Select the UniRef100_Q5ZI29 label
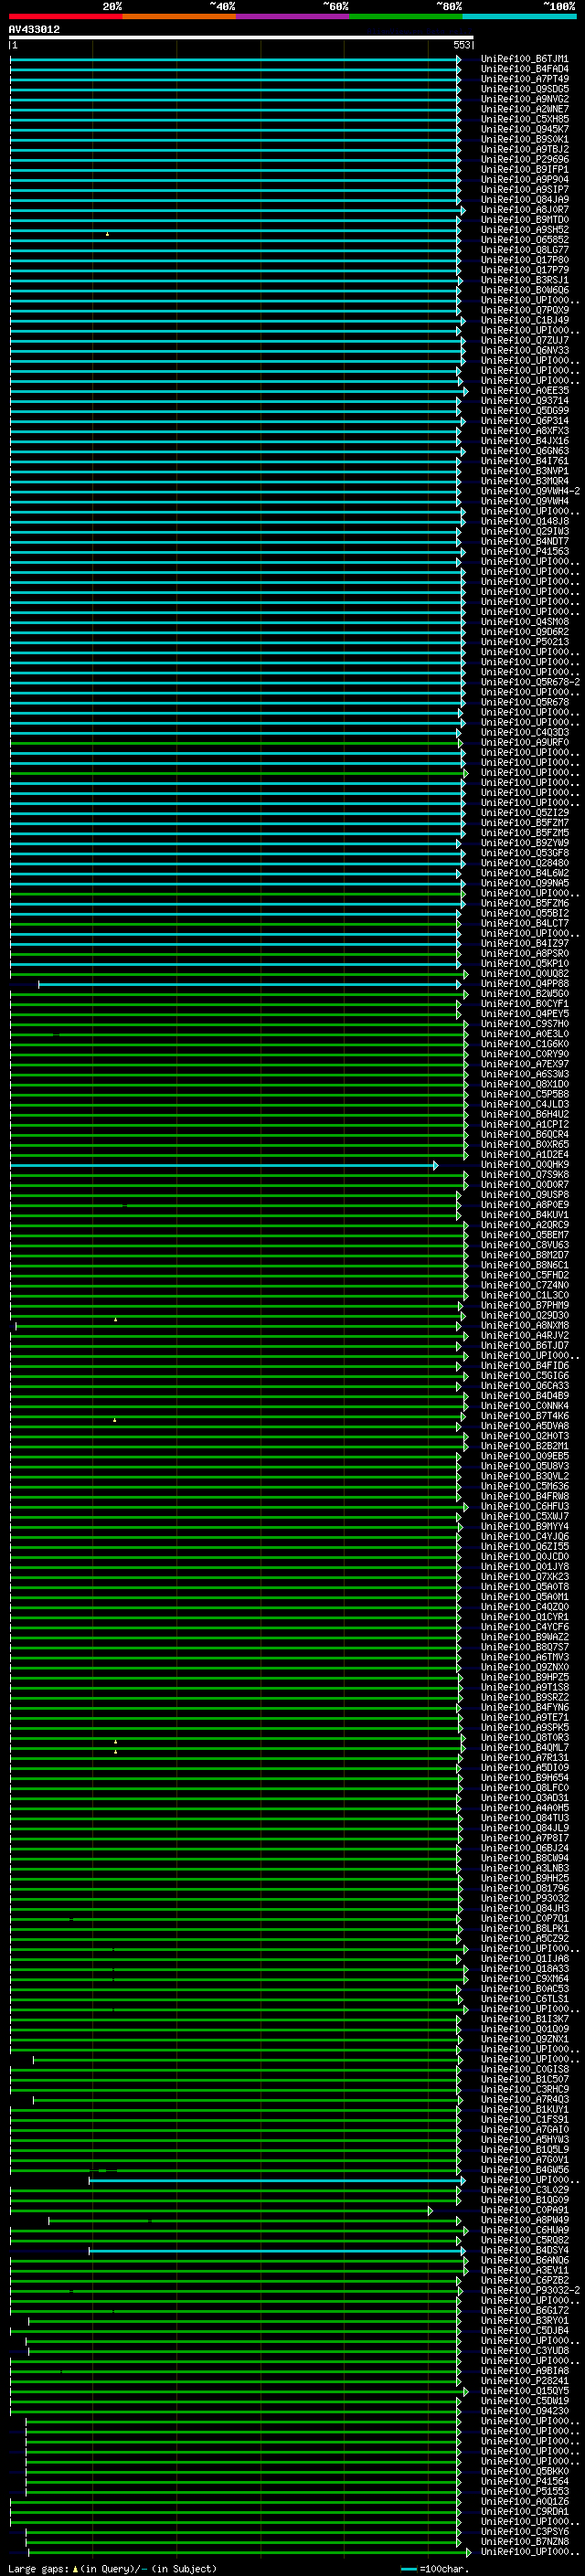585x2576 pixels. (x=525, y=813)
